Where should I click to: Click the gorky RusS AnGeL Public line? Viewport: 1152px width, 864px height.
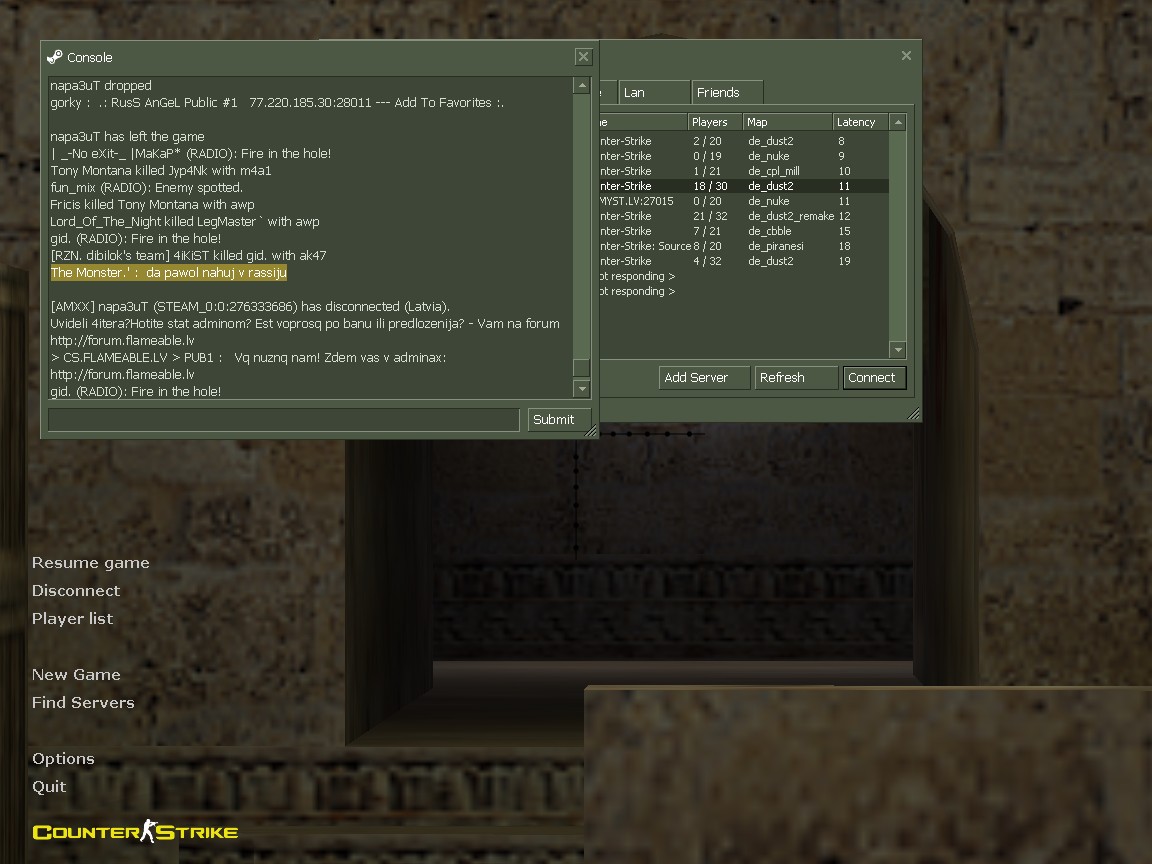click(277, 103)
